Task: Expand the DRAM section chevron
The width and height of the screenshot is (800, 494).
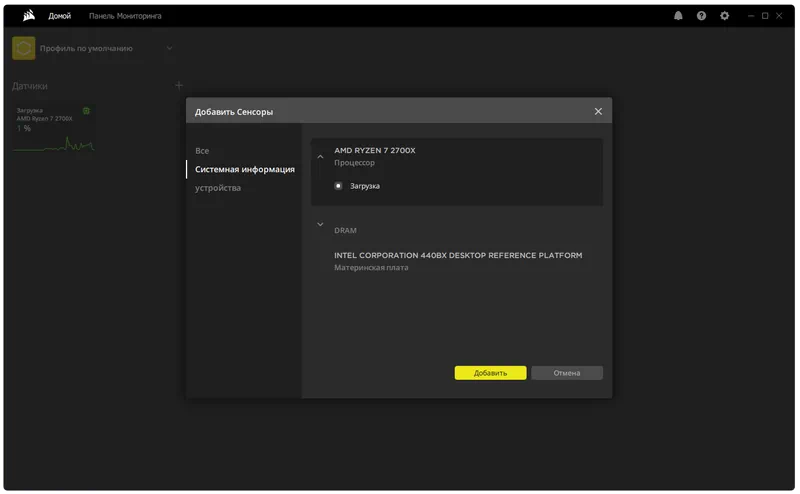Action: [x=321, y=225]
